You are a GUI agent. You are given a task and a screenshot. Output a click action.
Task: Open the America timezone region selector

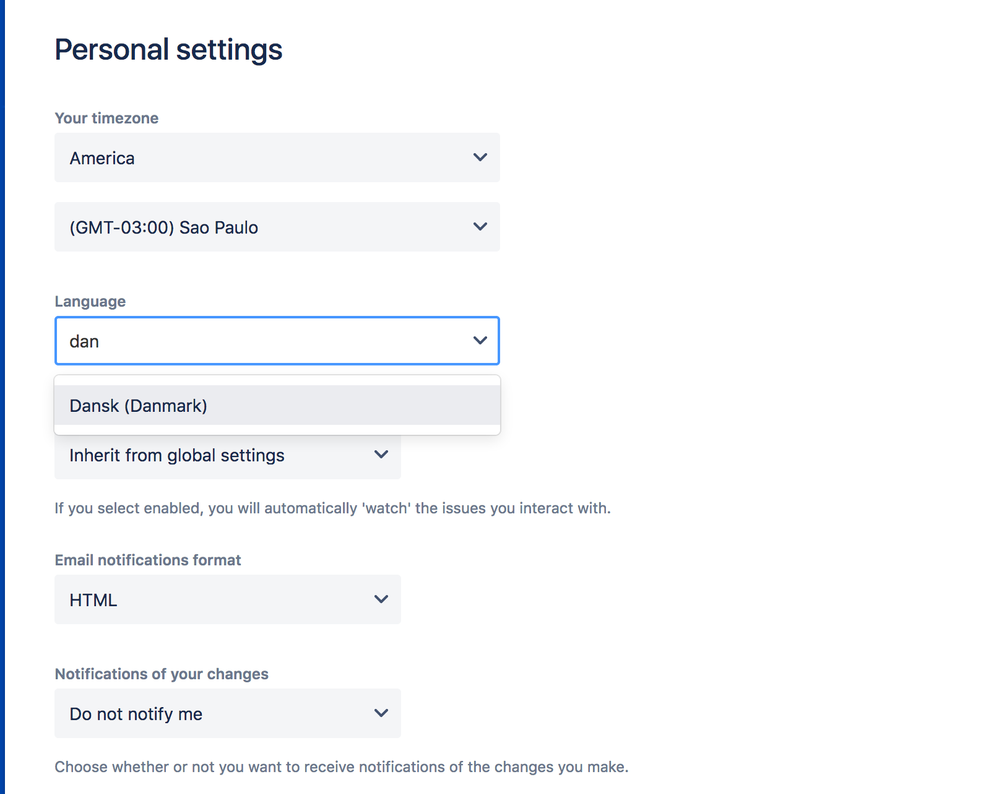tap(277, 157)
